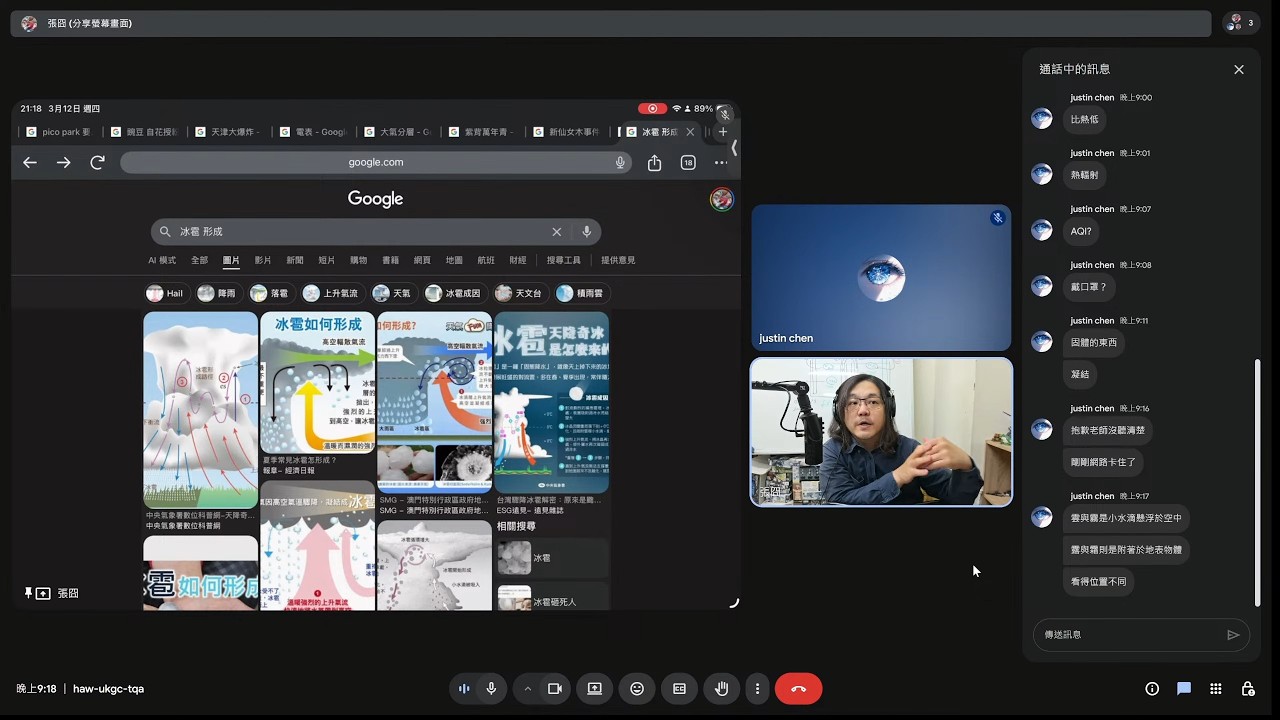Click the google.com address bar
Image resolution: width=1280 pixels, height=720 pixels.
[376, 162]
